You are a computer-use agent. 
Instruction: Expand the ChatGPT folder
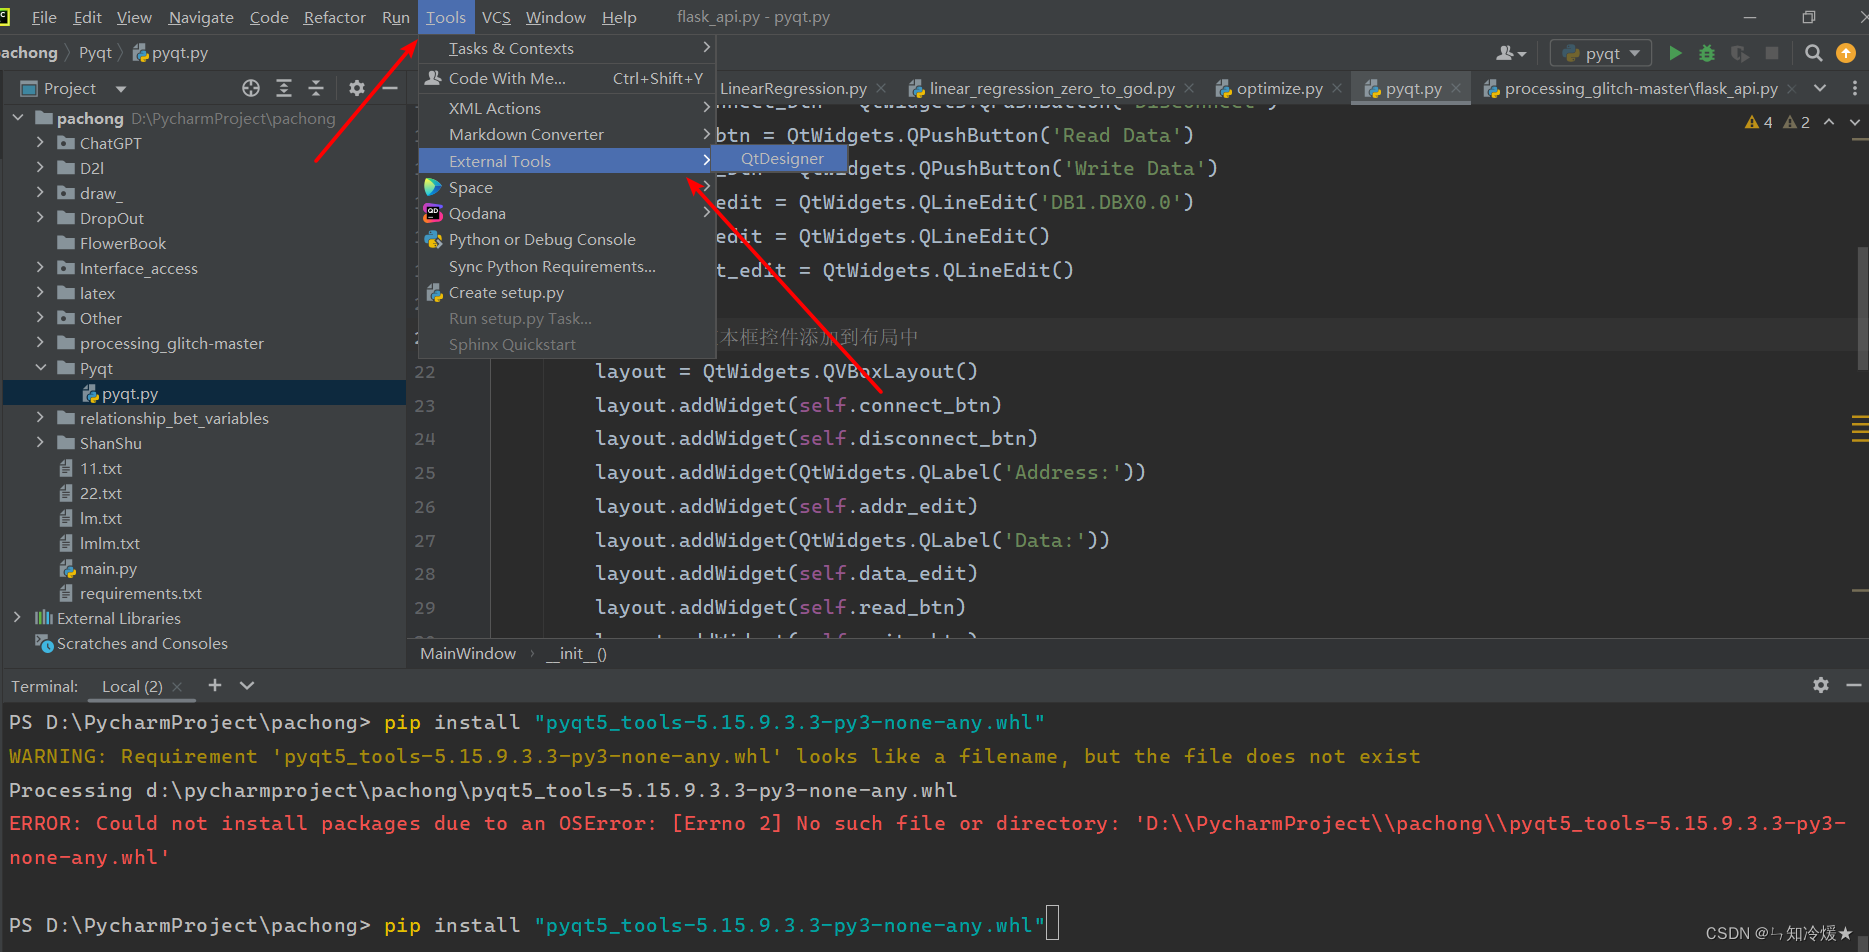(x=40, y=143)
